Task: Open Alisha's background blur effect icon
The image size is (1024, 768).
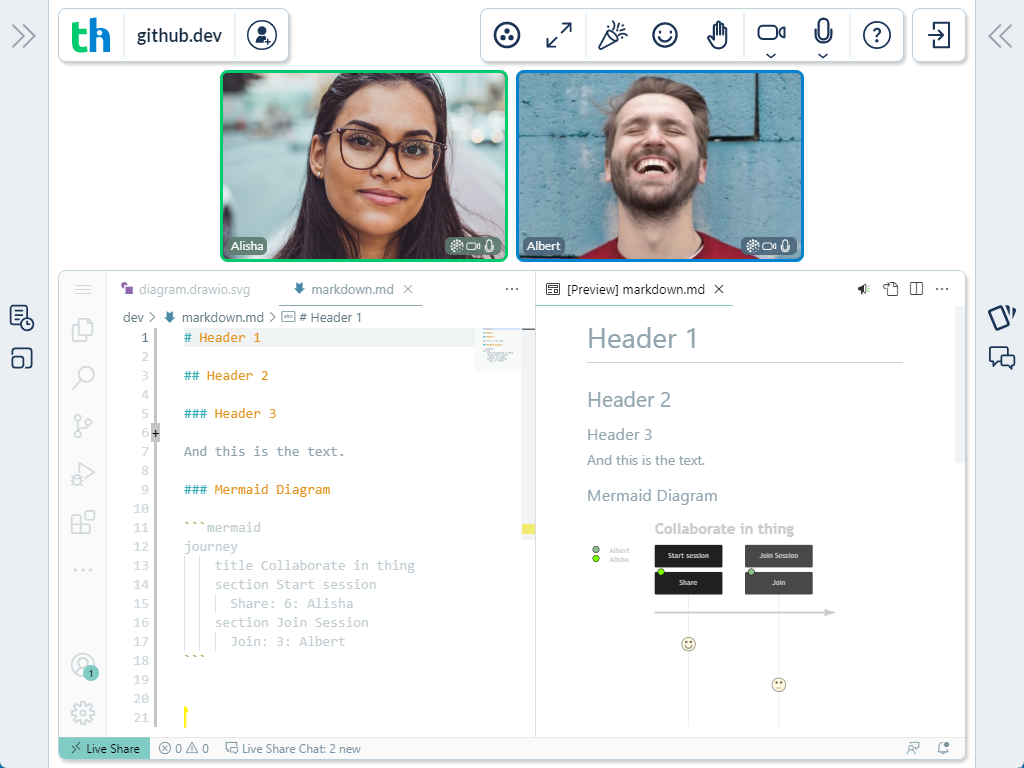Action: point(456,246)
